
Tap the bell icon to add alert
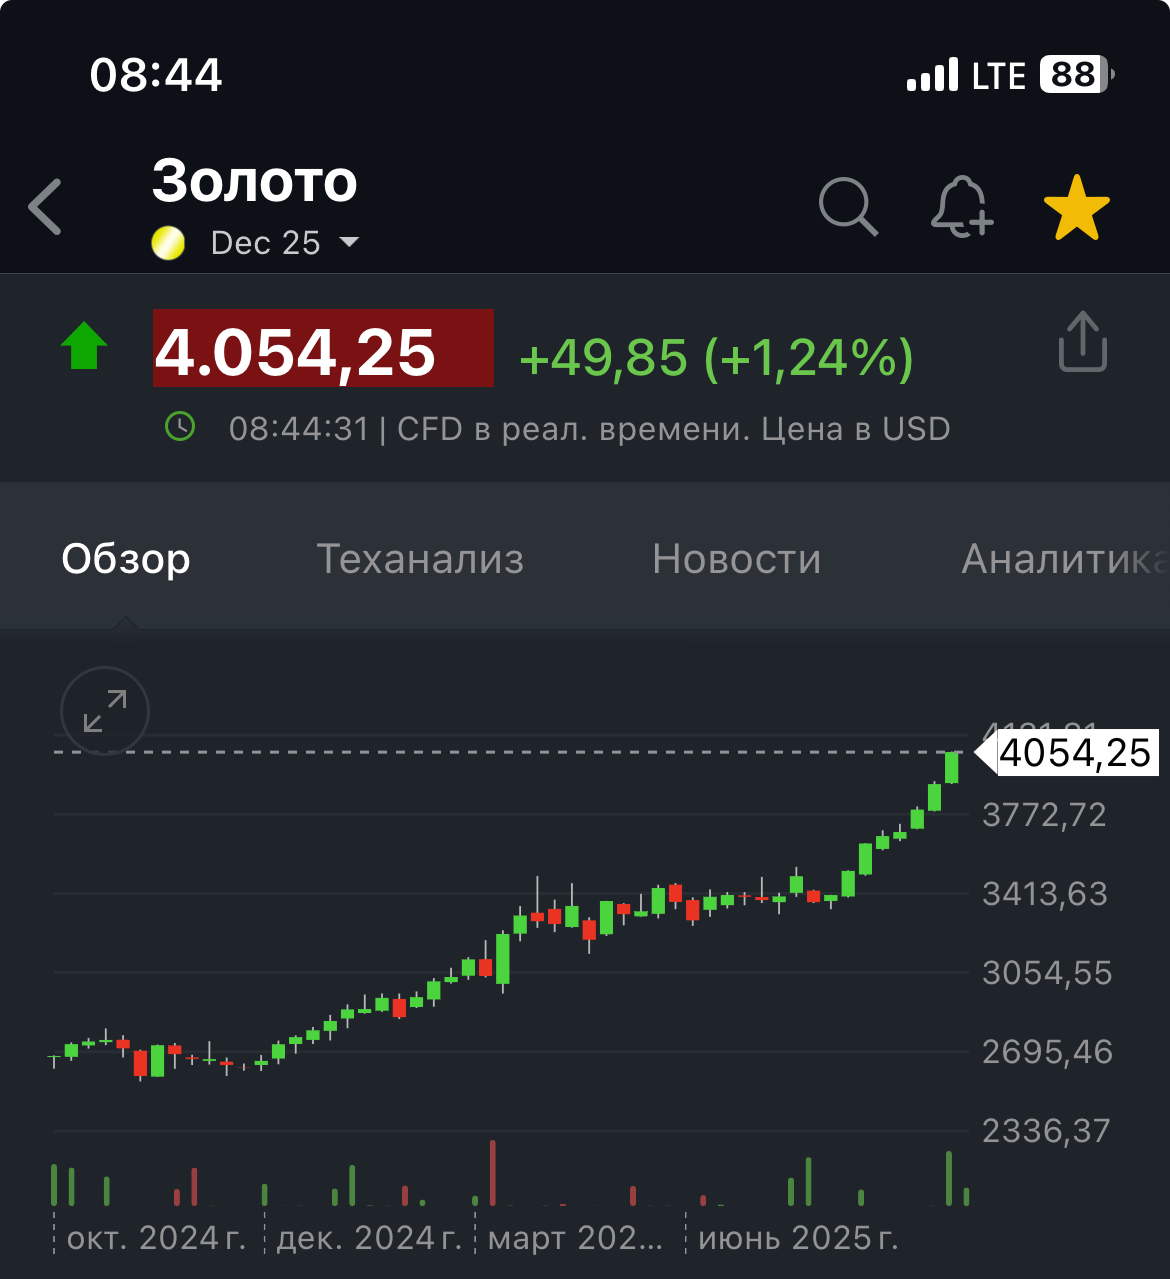tap(961, 207)
